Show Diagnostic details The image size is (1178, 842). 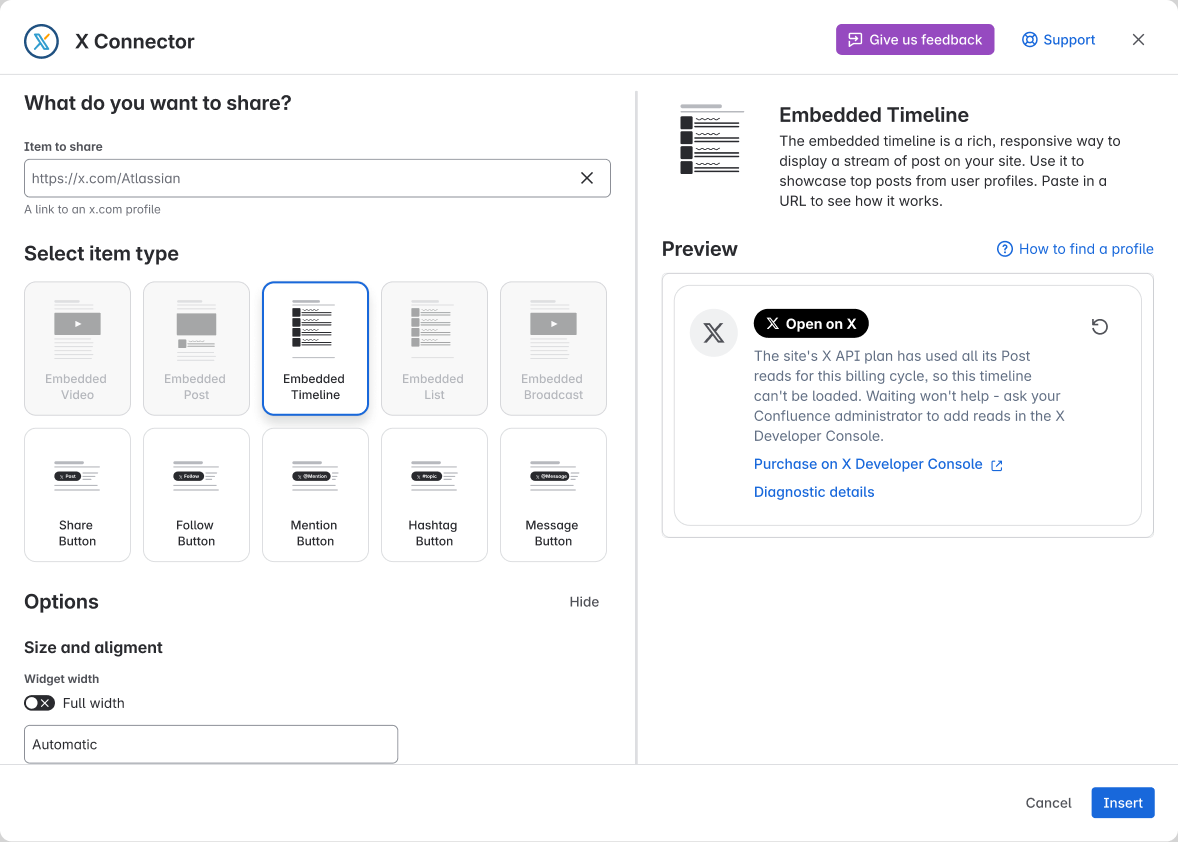tap(814, 492)
